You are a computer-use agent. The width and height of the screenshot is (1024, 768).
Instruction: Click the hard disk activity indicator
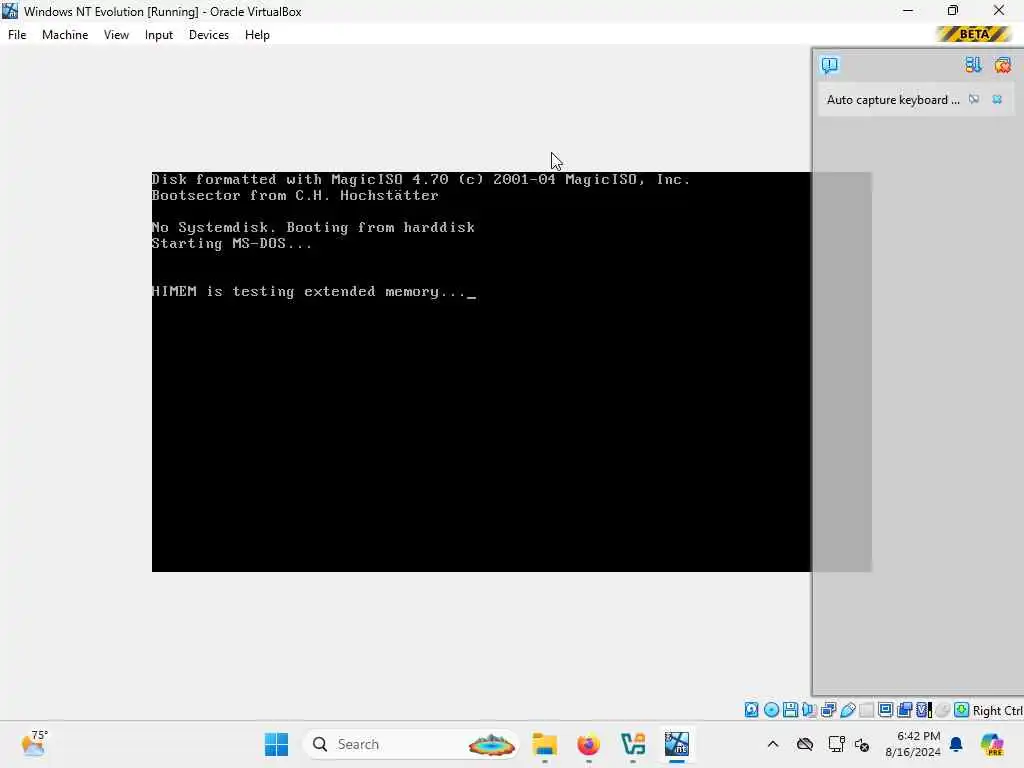coord(752,710)
